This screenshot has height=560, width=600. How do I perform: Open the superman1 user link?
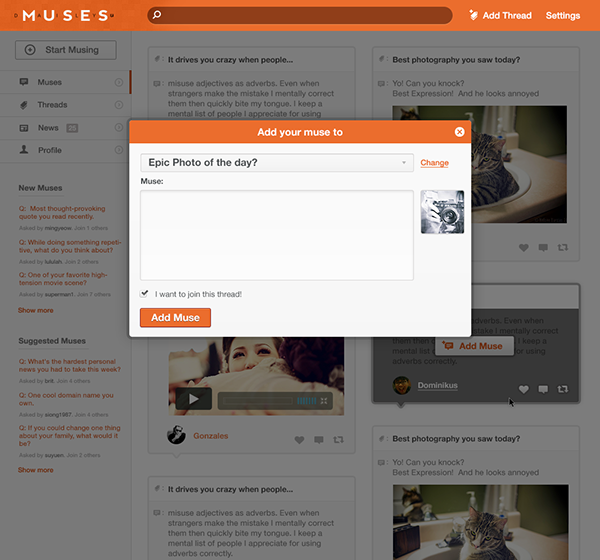(x=60, y=294)
